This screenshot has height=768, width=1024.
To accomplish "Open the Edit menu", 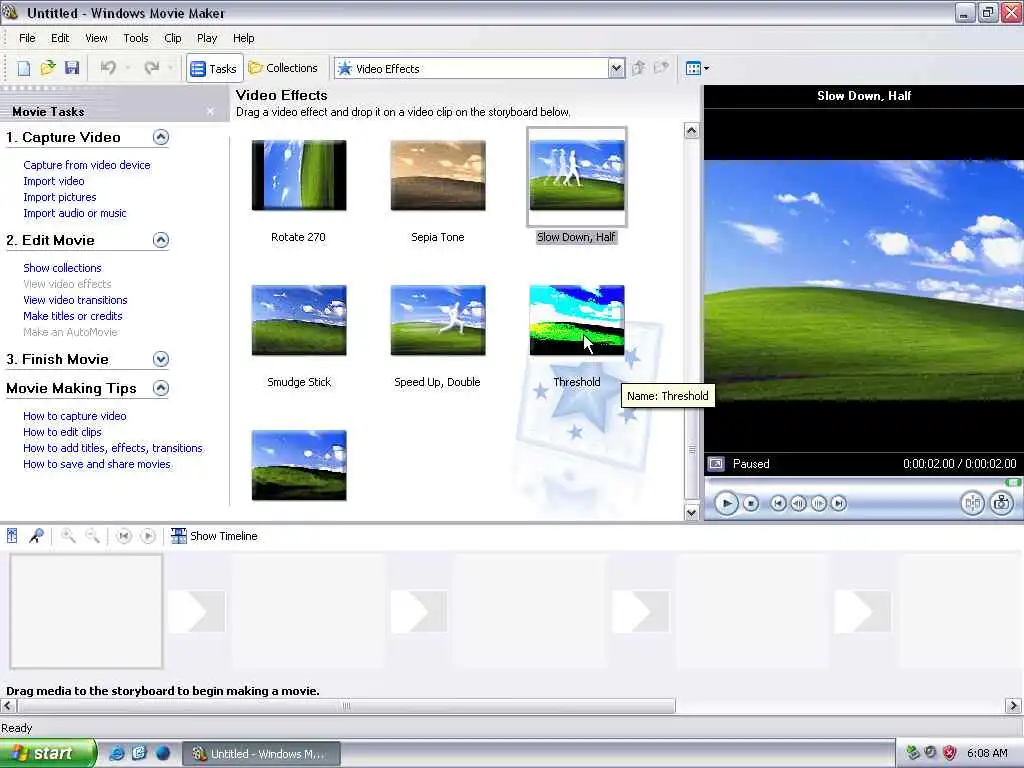I will [x=60, y=38].
